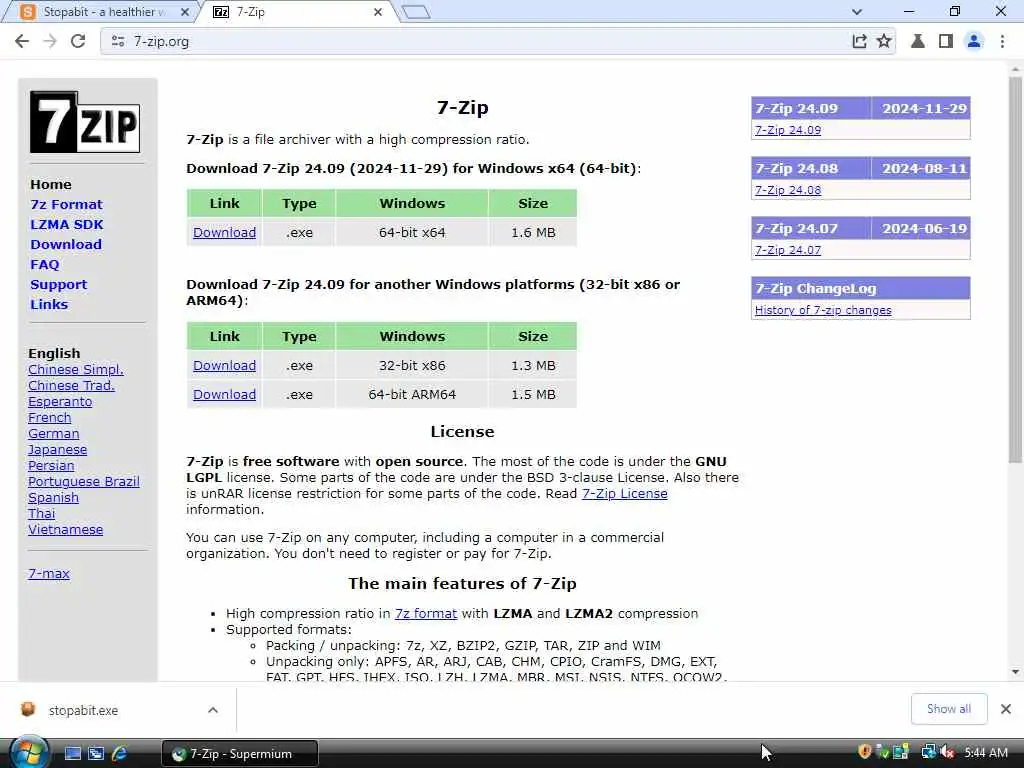This screenshot has width=1024, height=768.
Task: Open site information icon in address bar
Action: pos(118,41)
